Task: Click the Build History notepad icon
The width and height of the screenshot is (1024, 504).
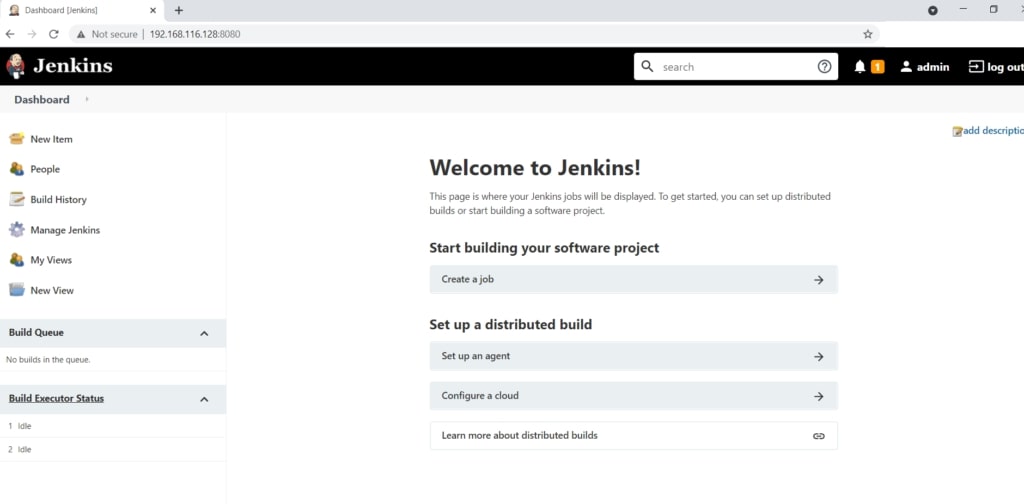Action: [x=17, y=200]
